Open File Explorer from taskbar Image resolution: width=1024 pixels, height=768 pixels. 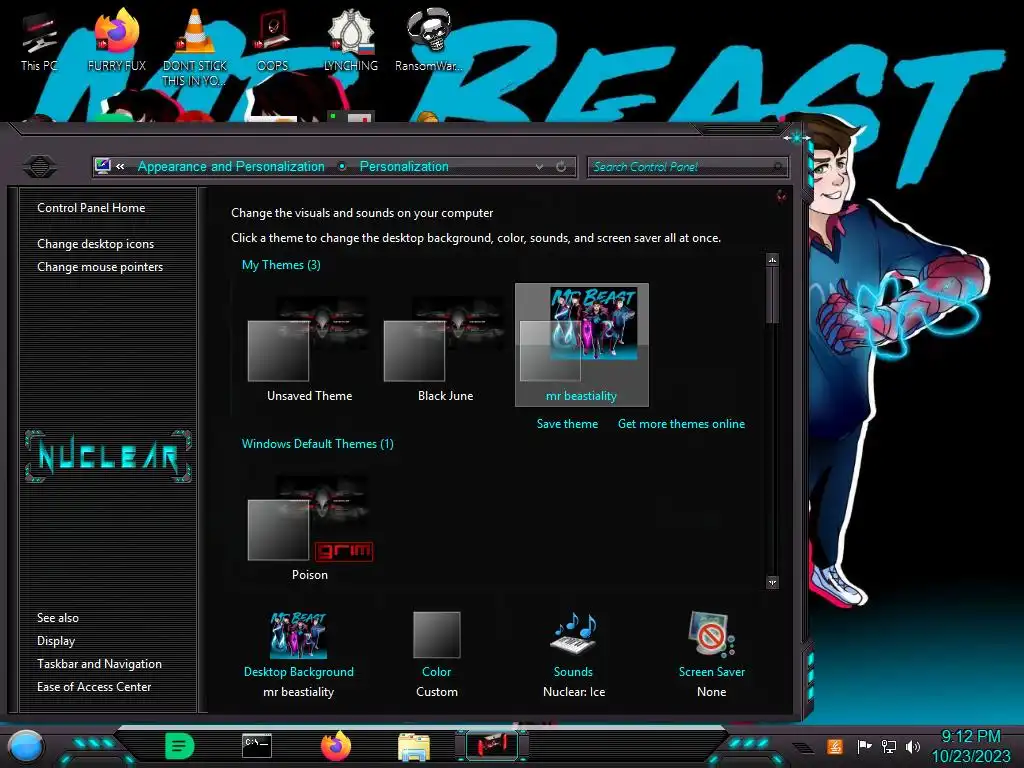[413, 746]
